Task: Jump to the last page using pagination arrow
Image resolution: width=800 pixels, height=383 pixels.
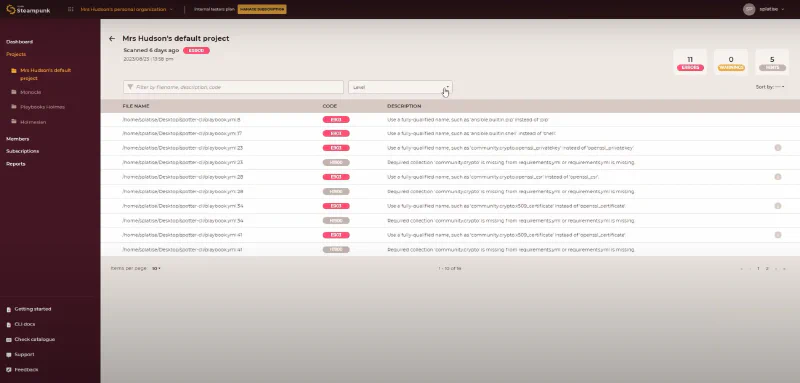Action: click(784, 268)
